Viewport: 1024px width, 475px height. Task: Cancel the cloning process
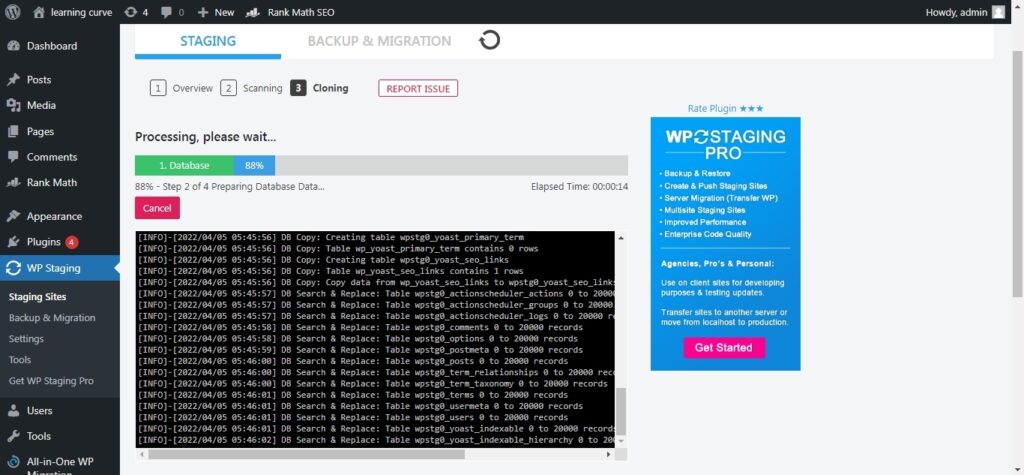(x=157, y=208)
